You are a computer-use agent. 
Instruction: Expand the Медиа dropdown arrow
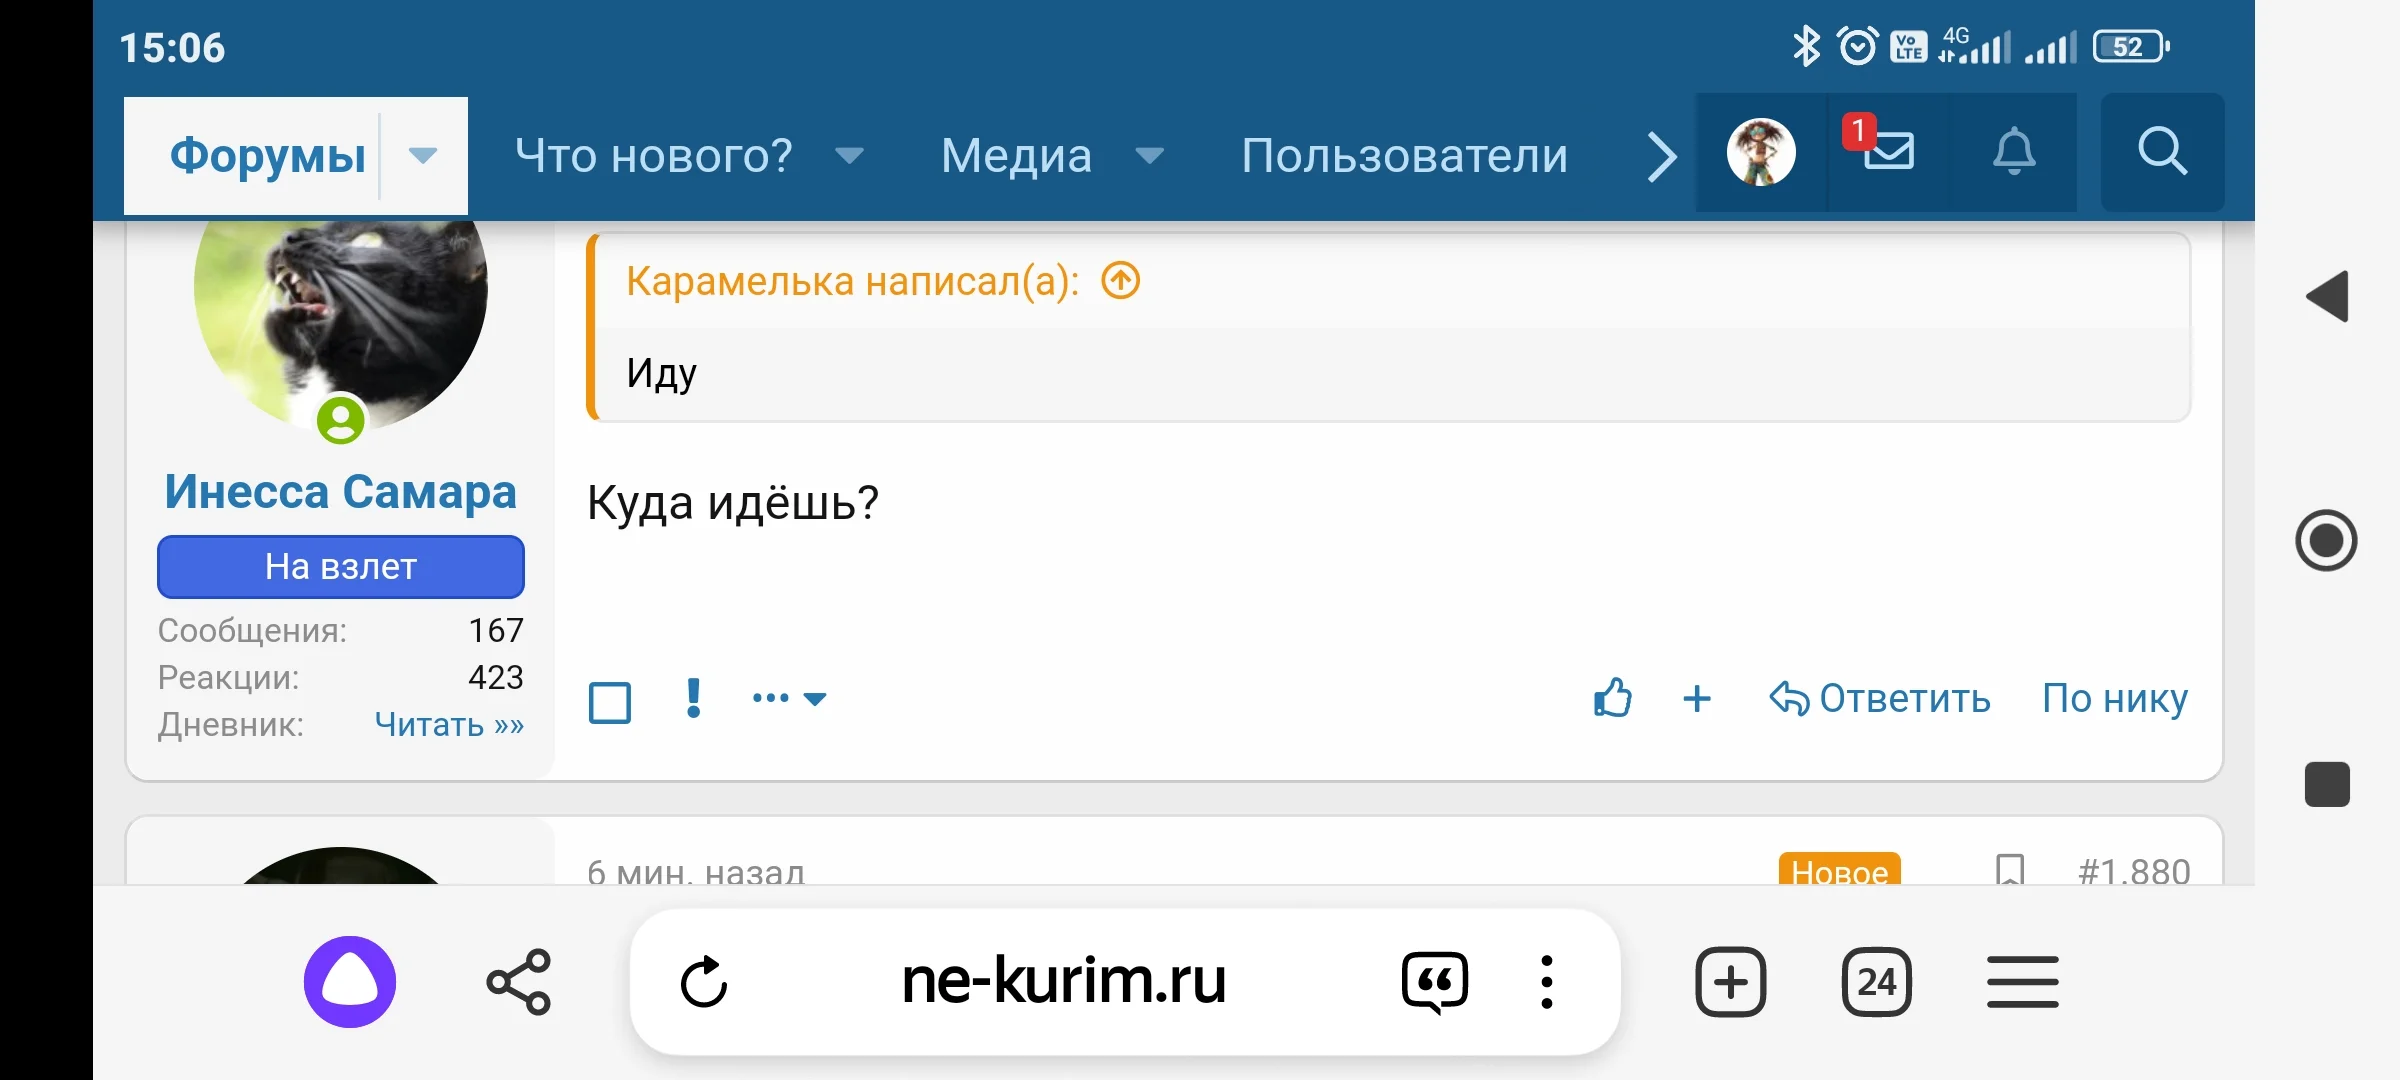(x=1150, y=157)
